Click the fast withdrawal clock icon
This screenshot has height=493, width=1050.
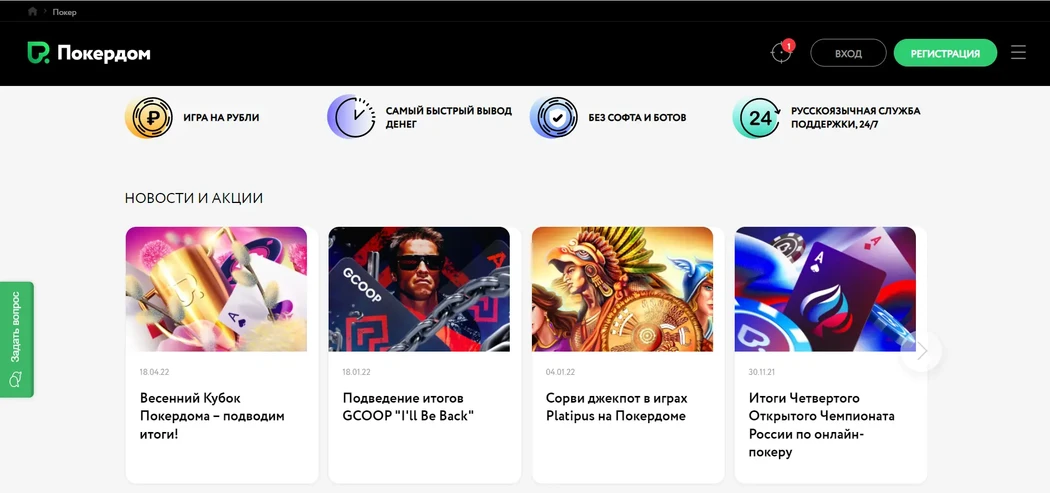[x=352, y=117]
